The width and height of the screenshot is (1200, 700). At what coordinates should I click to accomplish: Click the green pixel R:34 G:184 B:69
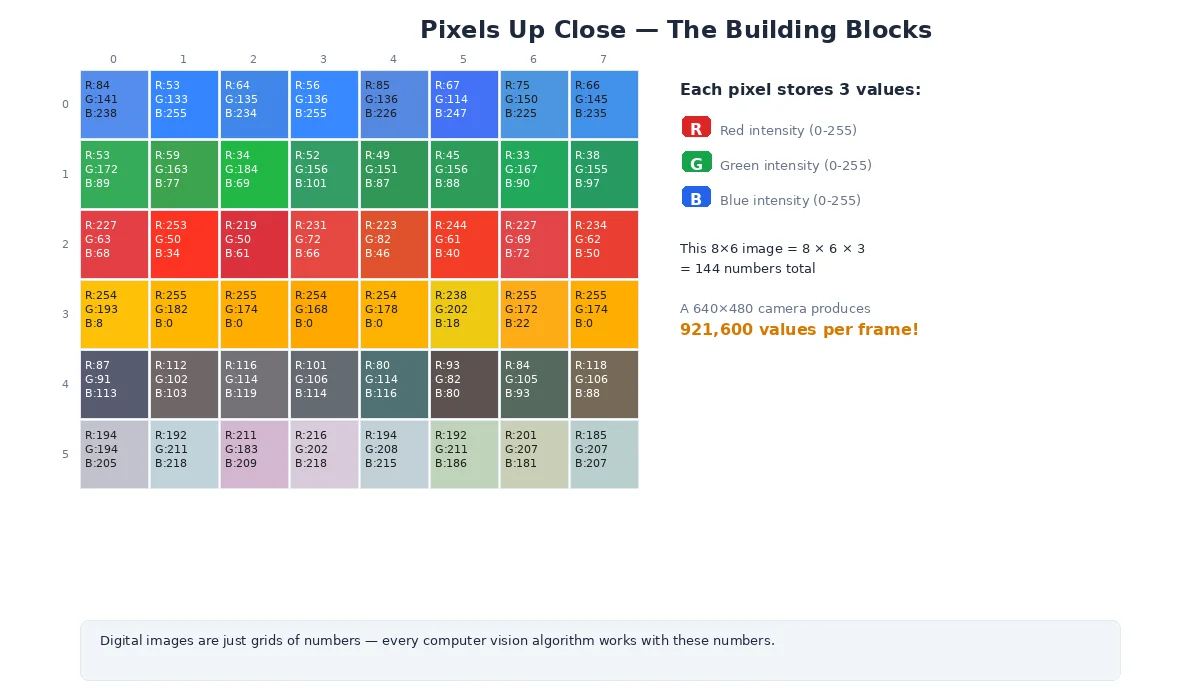tap(254, 174)
